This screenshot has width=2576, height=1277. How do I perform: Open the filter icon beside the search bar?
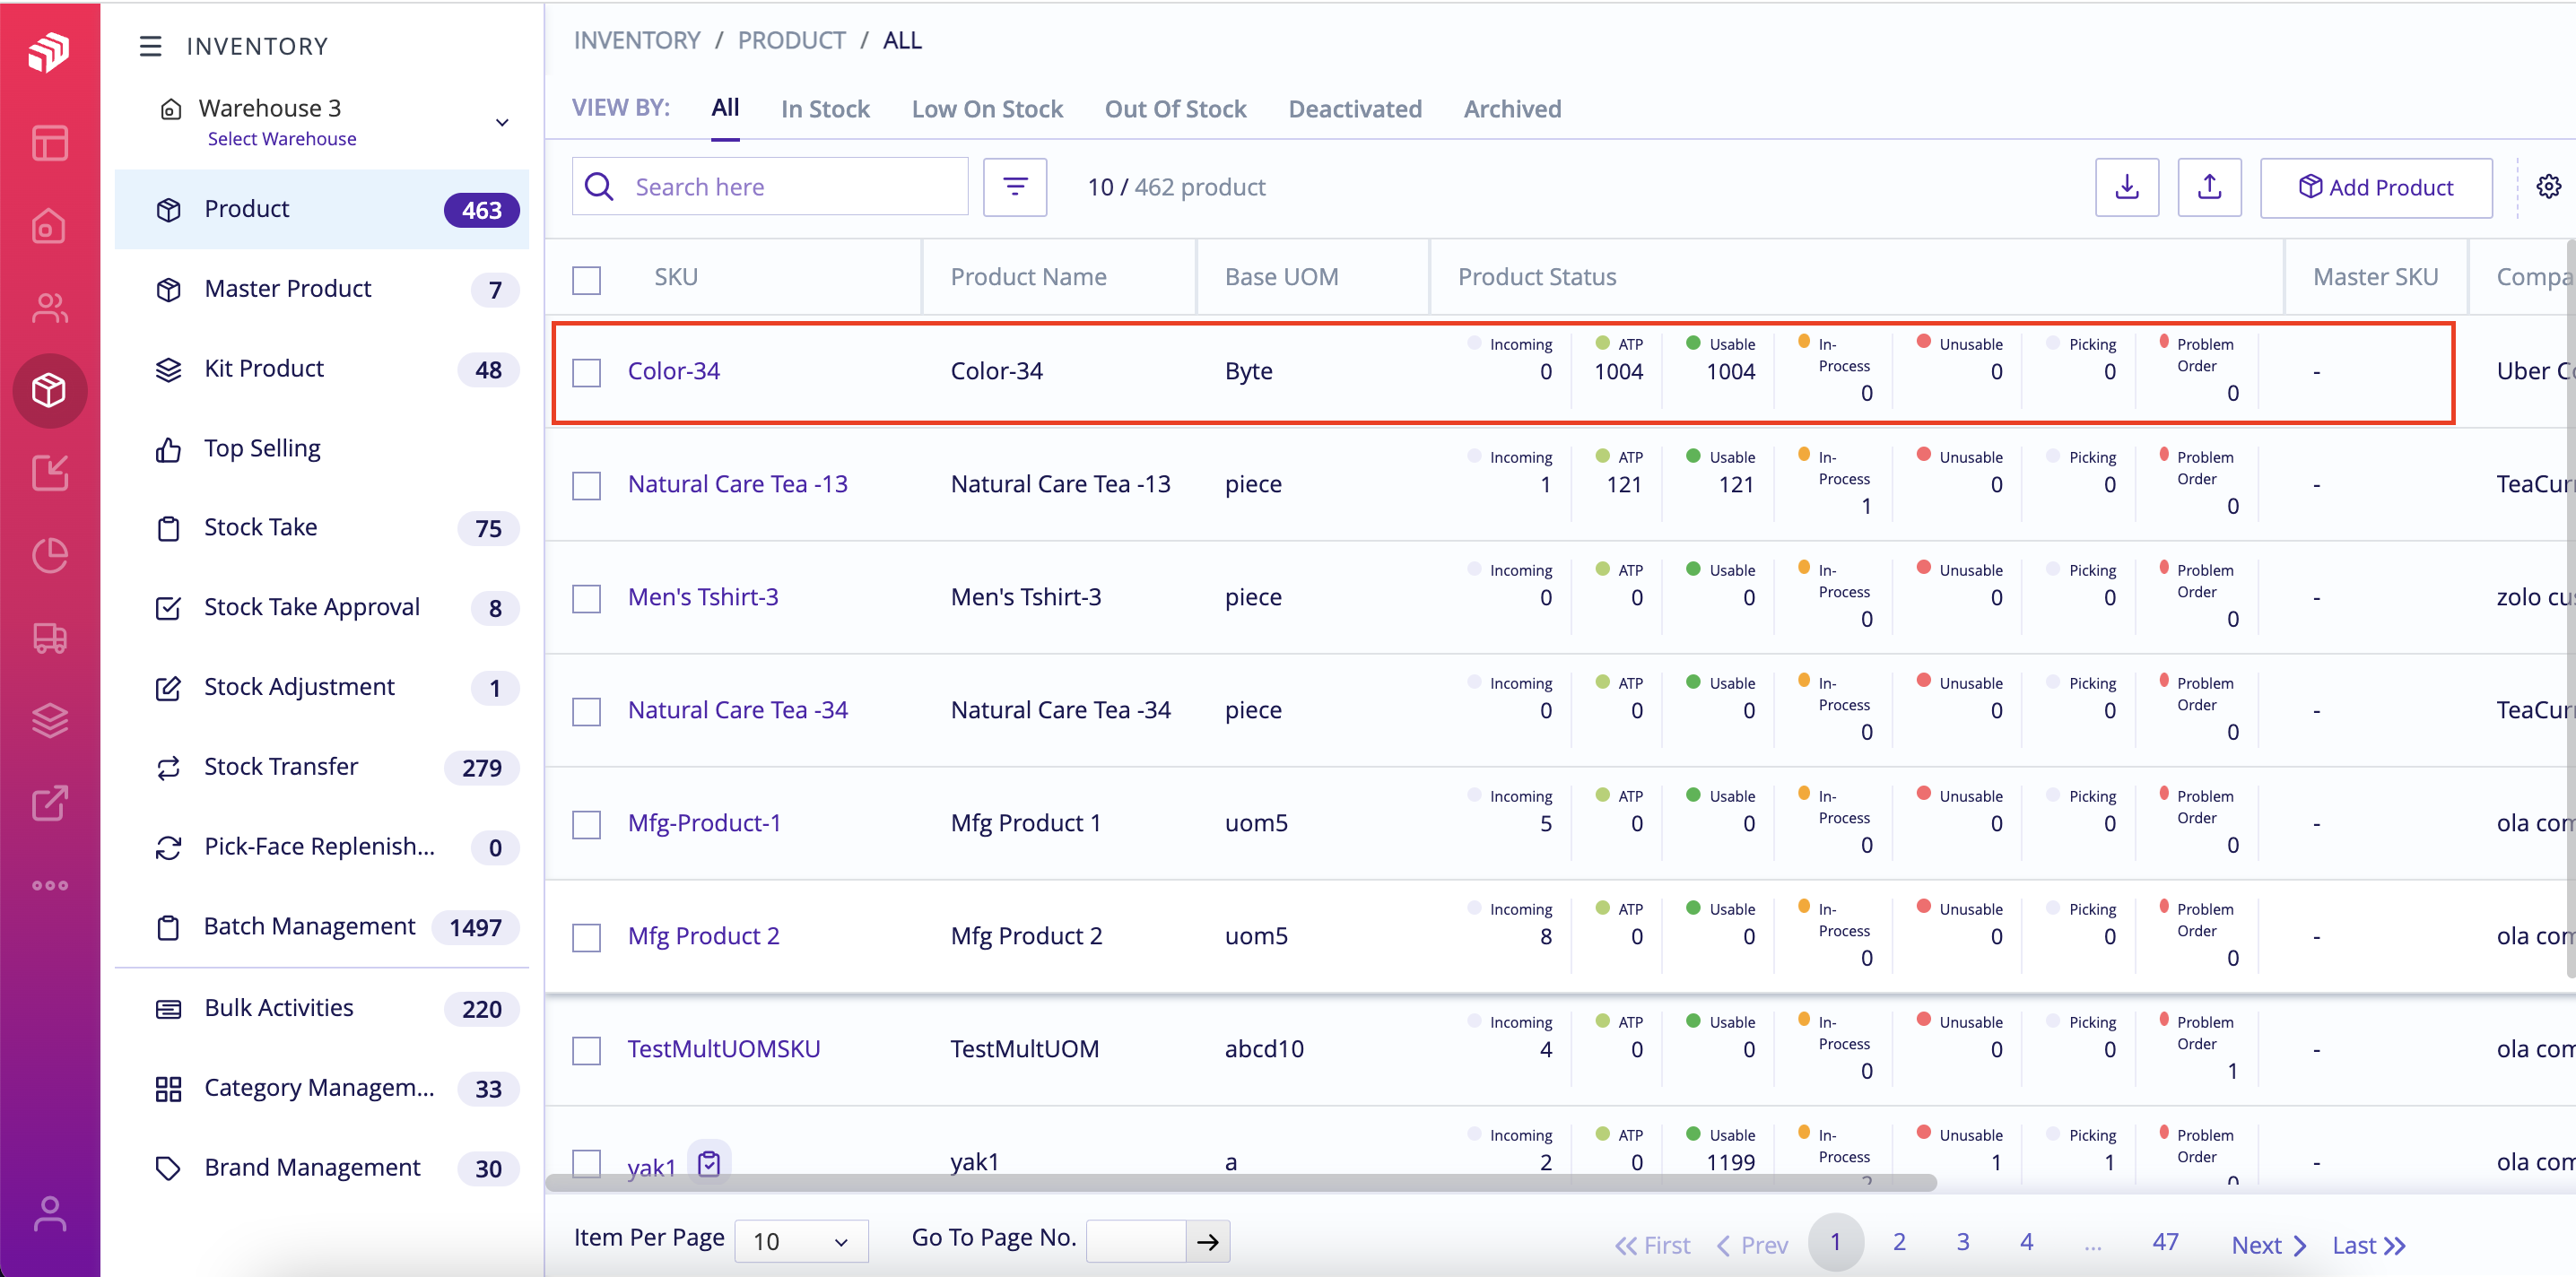(1015, 187)
